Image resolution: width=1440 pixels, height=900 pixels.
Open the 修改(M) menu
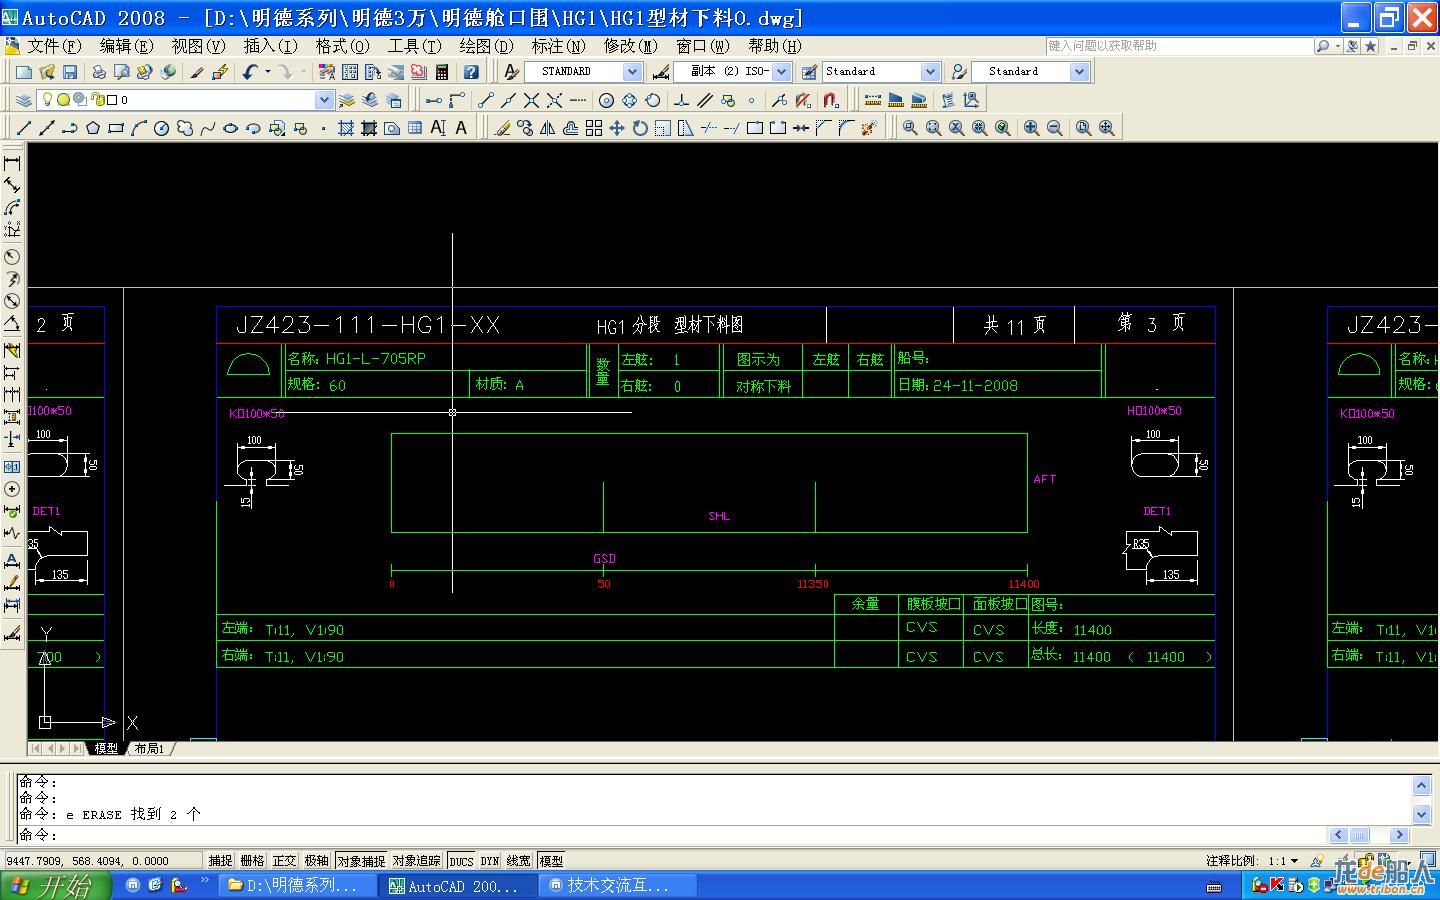[x=630, y=46]
